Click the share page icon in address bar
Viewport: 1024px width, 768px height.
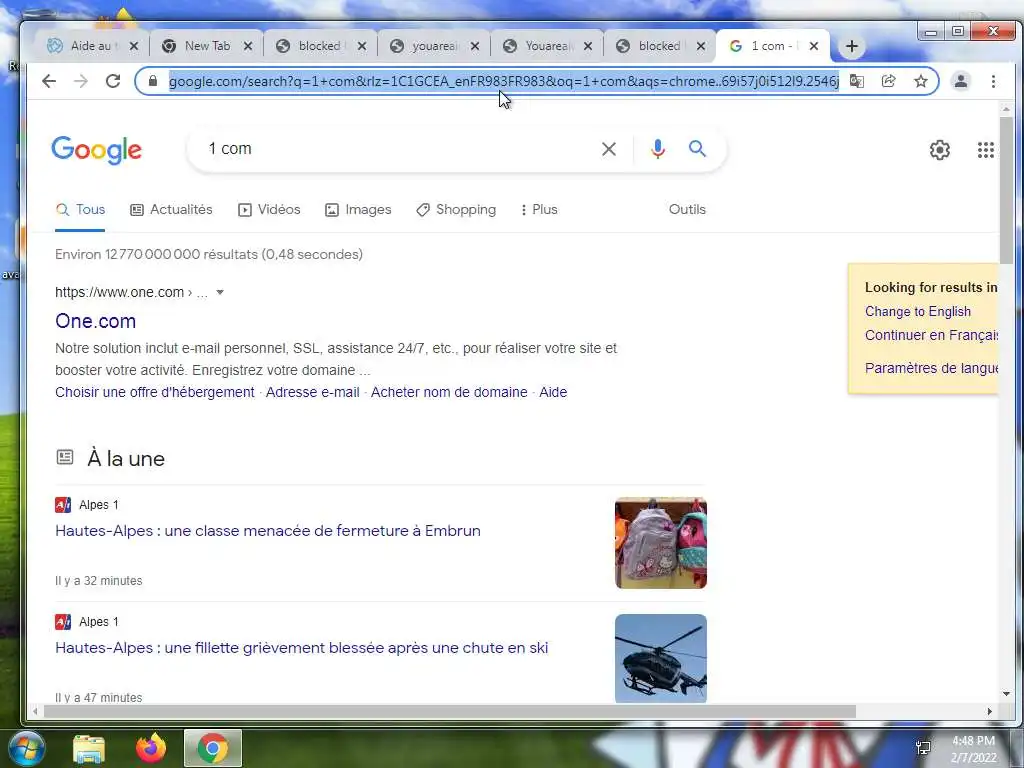[x=888, y=81]
